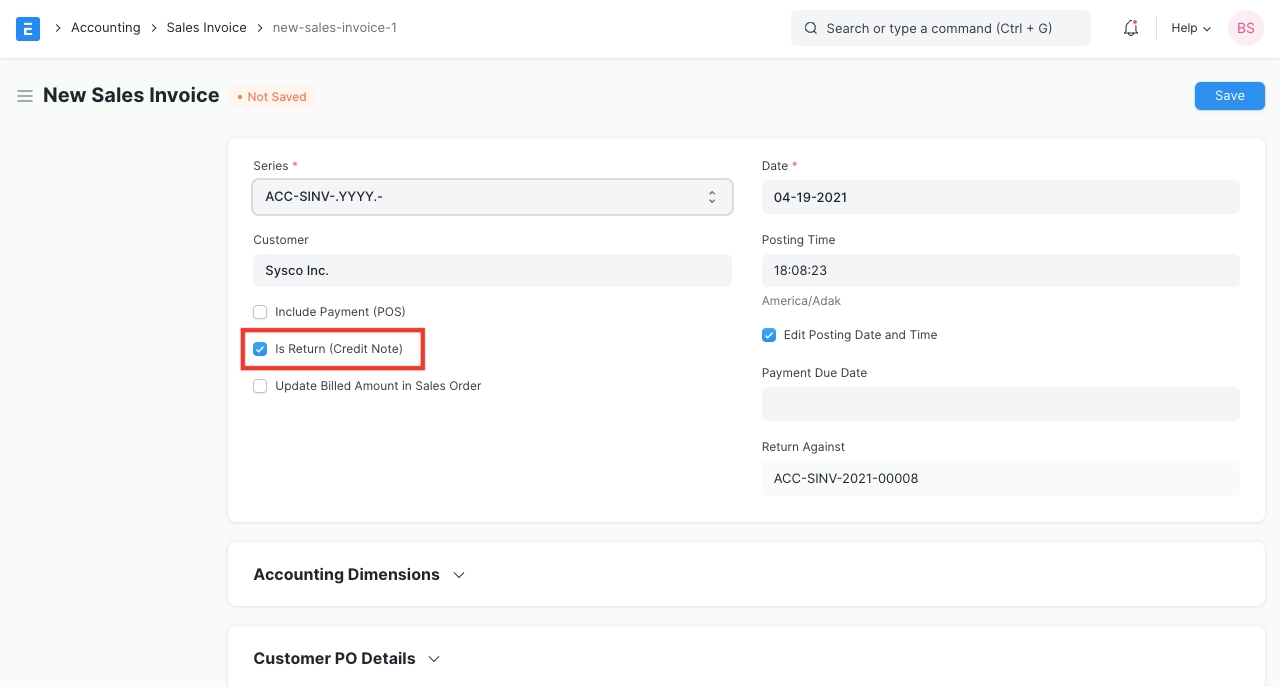
Task: Click the empty Payment Due Date field
Action: [1000, 404]
